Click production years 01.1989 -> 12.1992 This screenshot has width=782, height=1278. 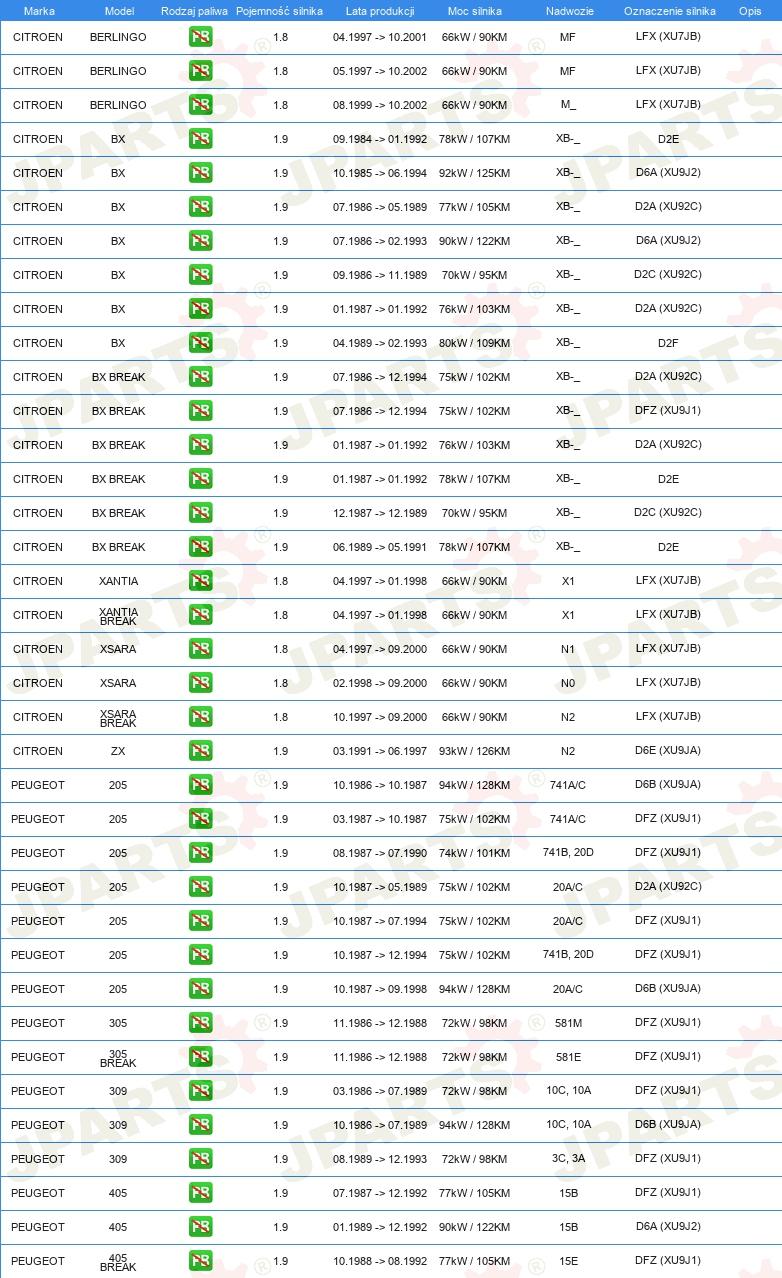point(380,1227)
